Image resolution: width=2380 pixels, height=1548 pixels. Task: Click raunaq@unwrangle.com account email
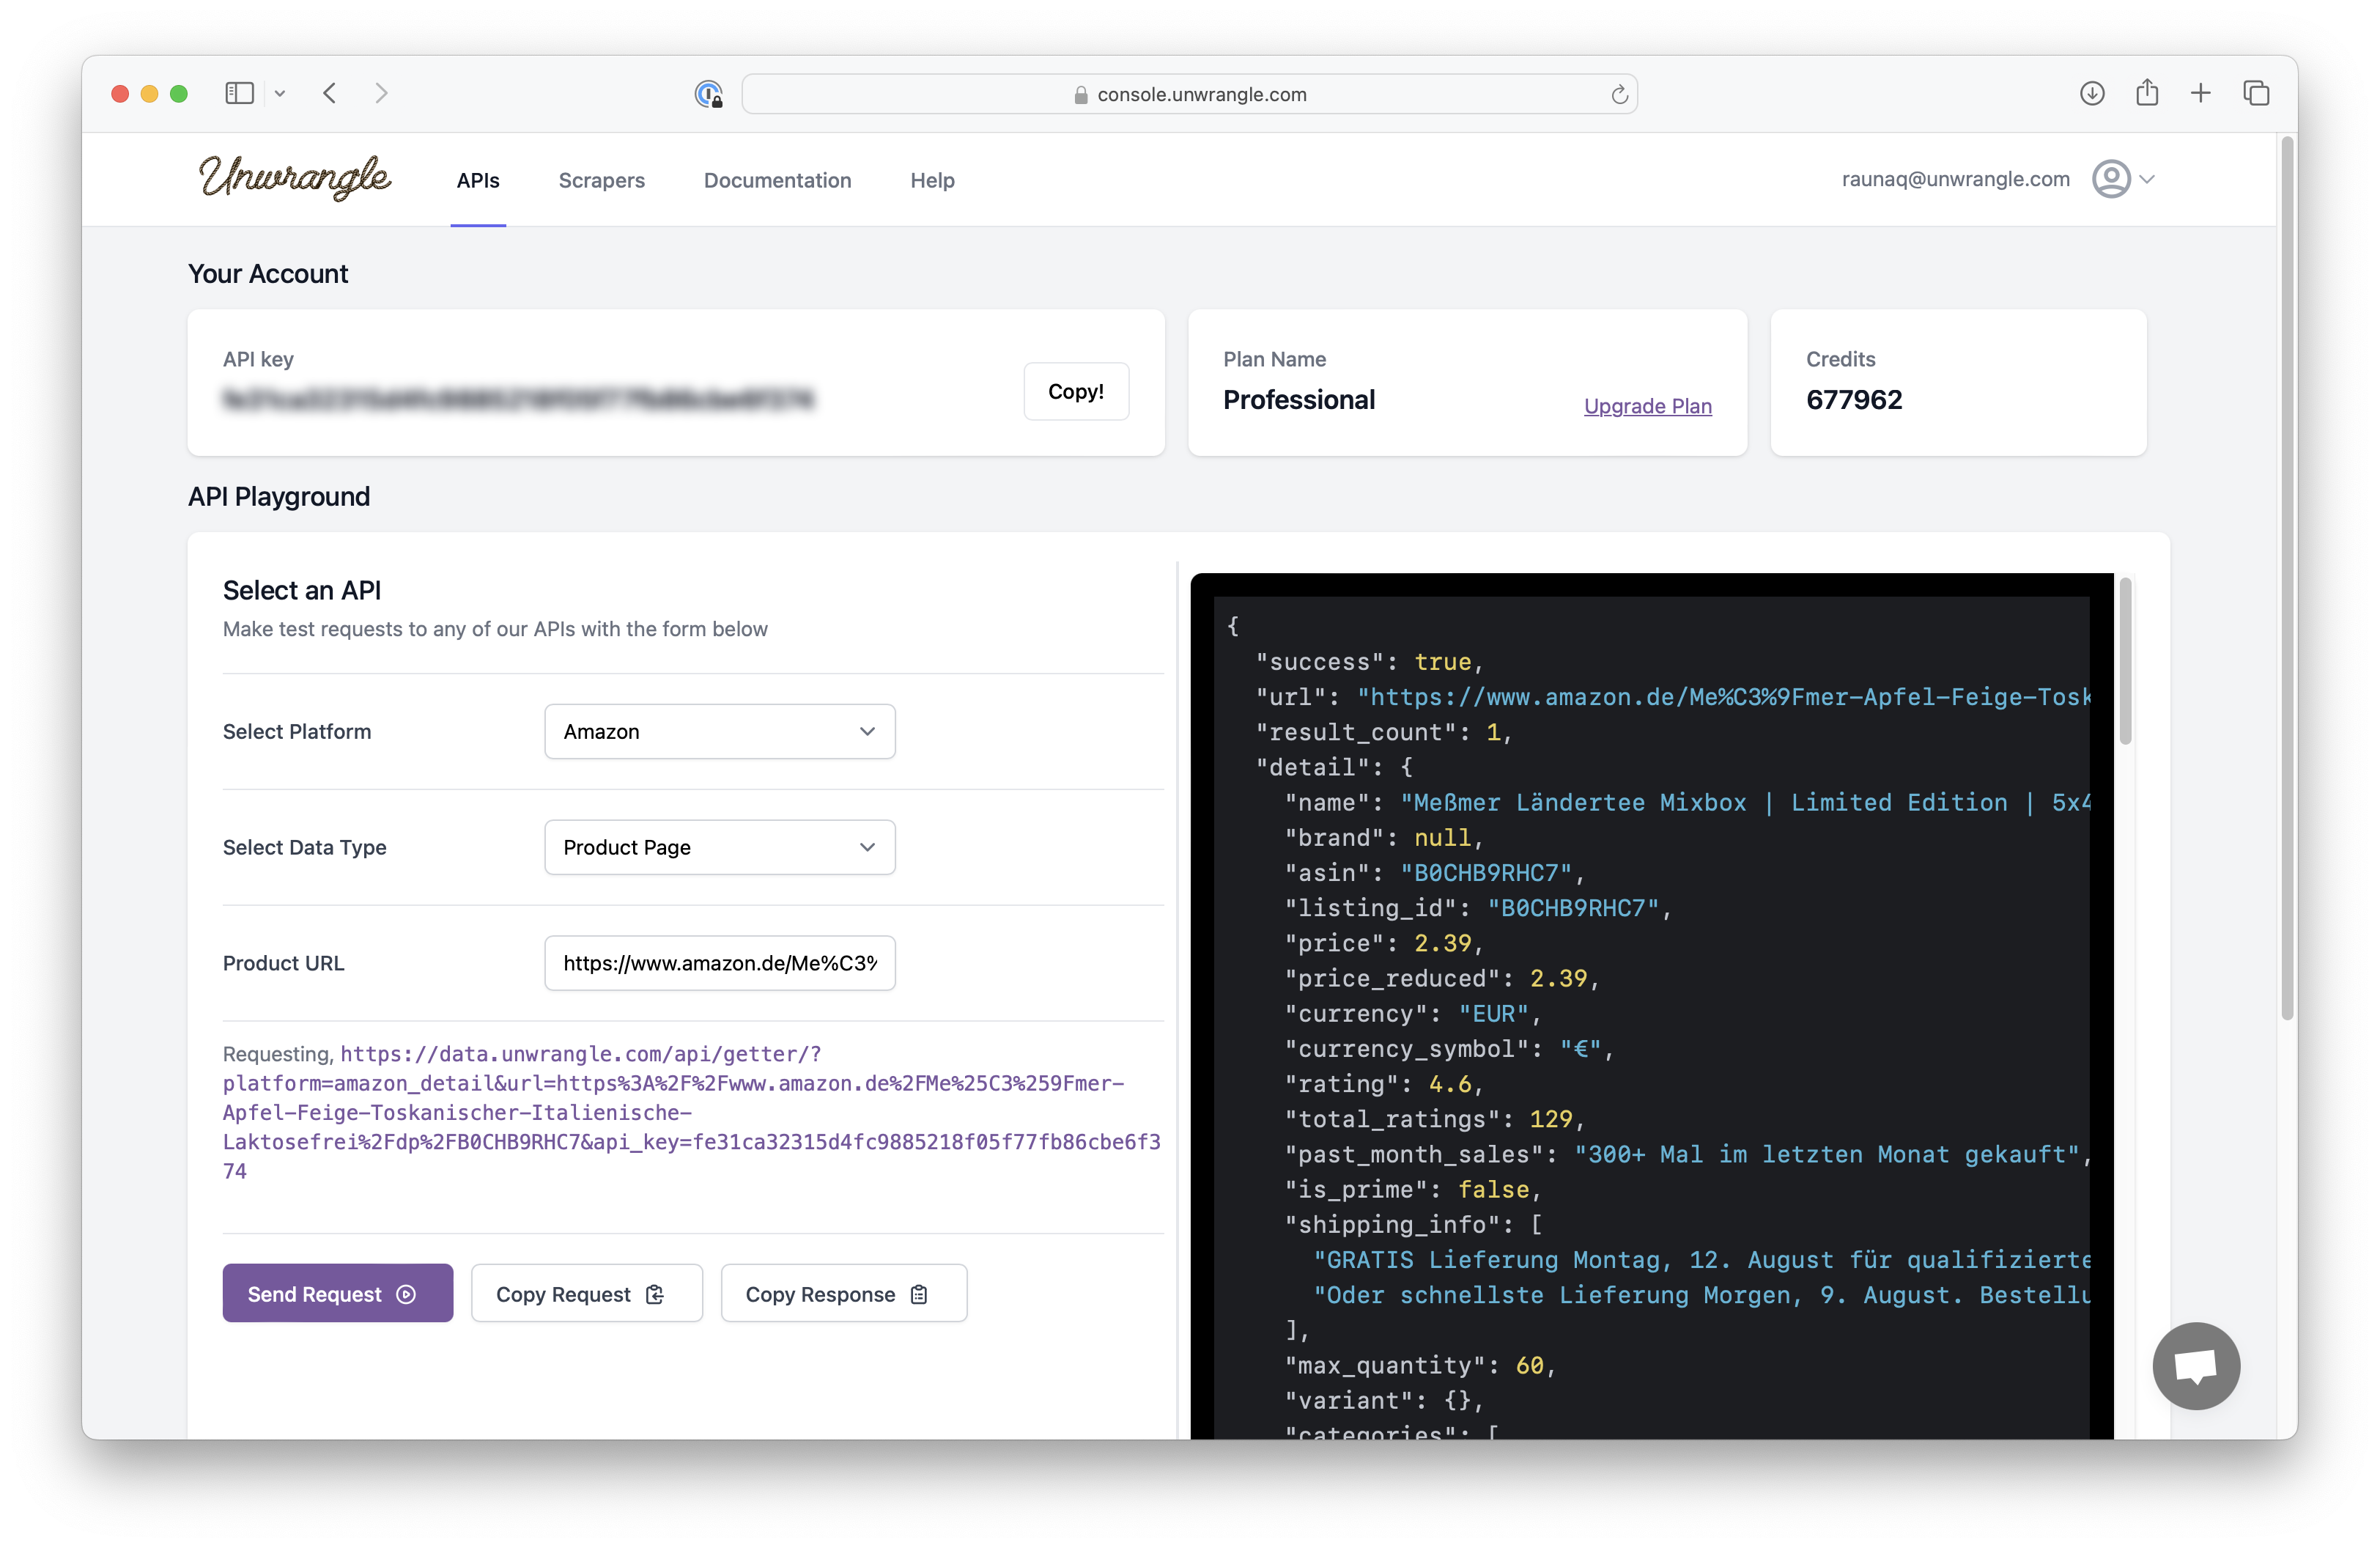(x=1955, y=179)
